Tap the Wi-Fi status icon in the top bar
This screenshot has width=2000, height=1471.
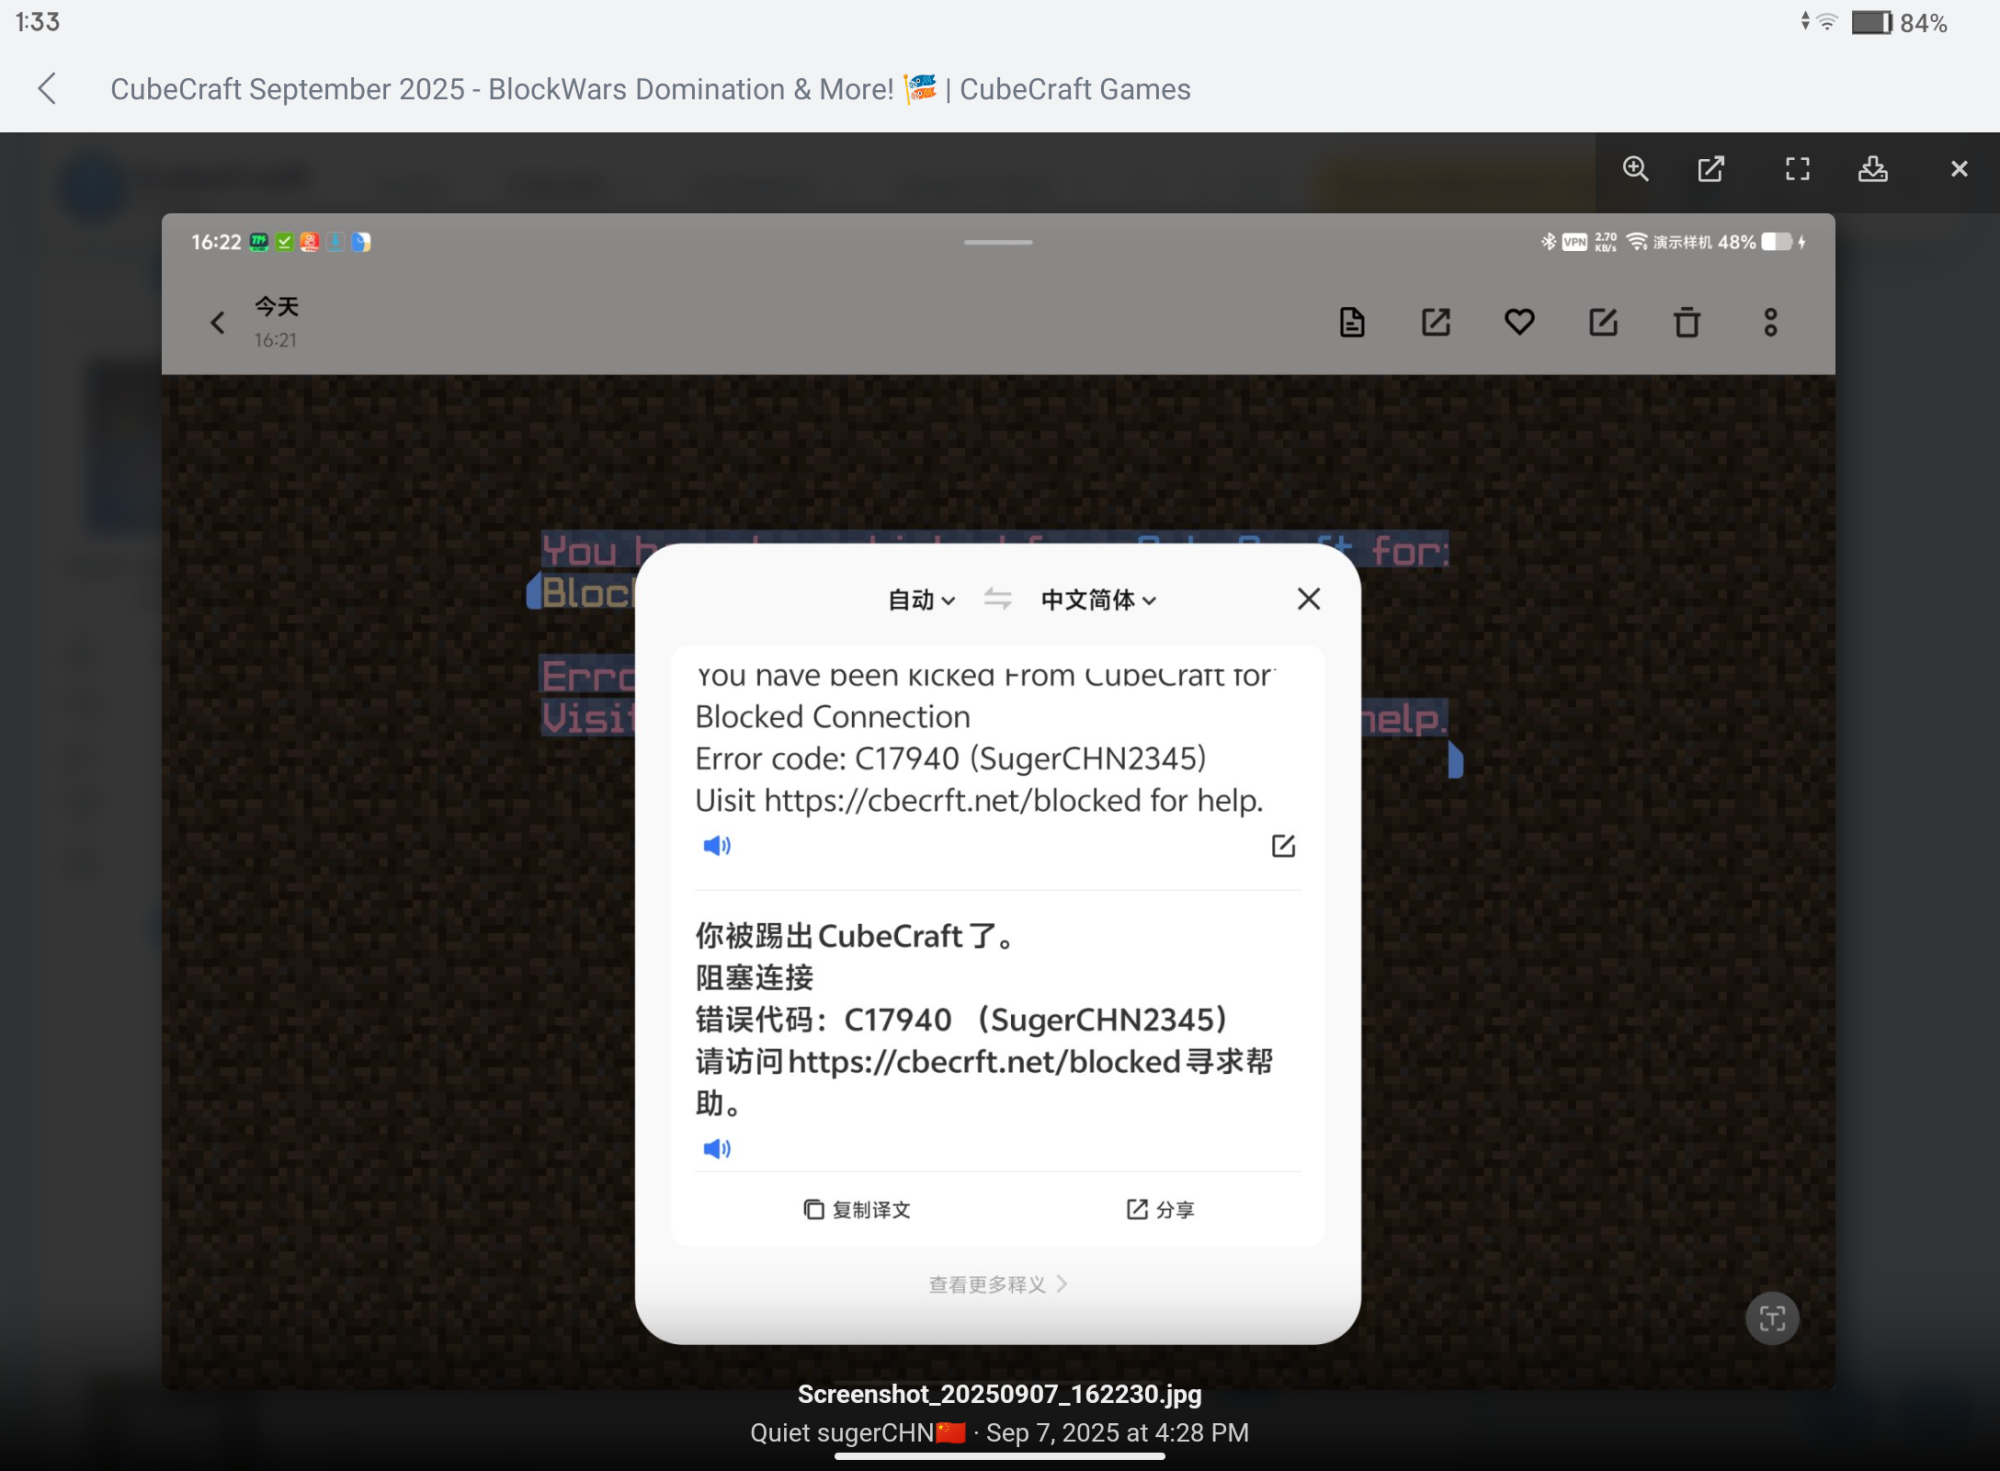(1827, 21)
